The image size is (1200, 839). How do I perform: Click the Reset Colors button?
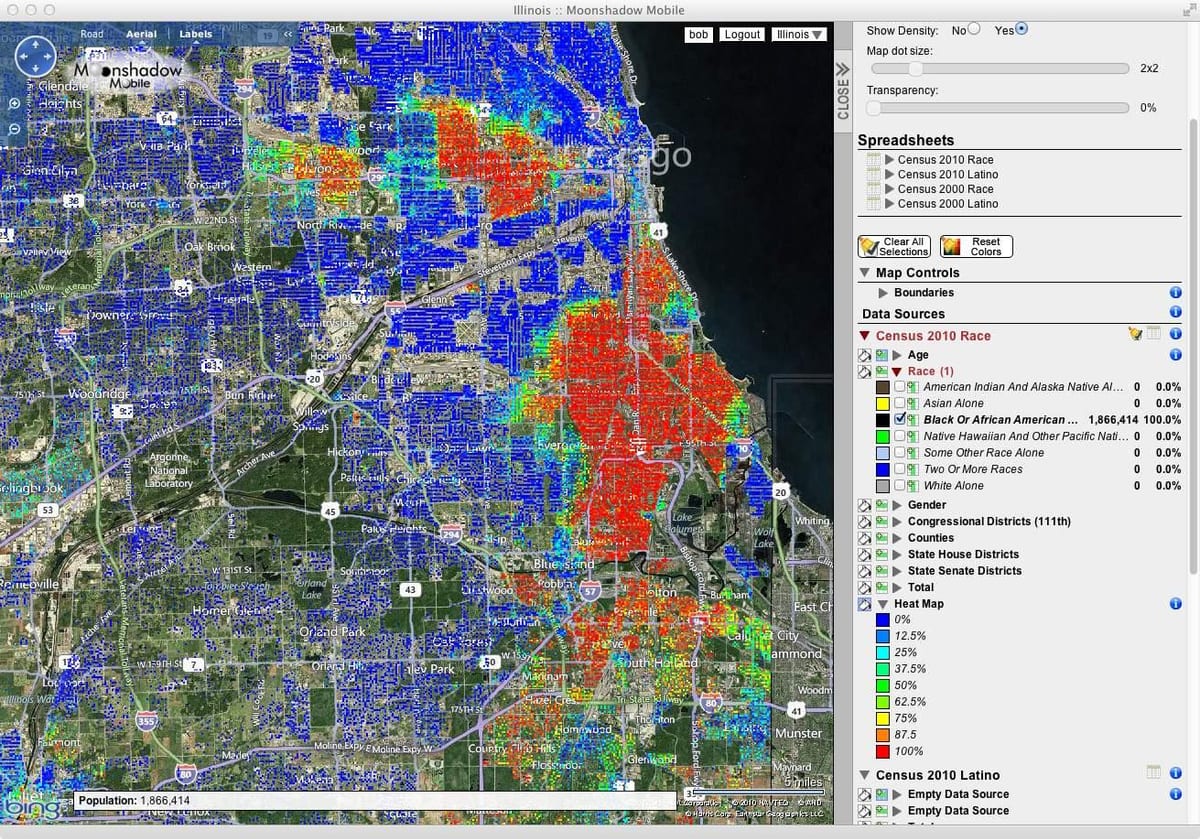tap(976, 247)
